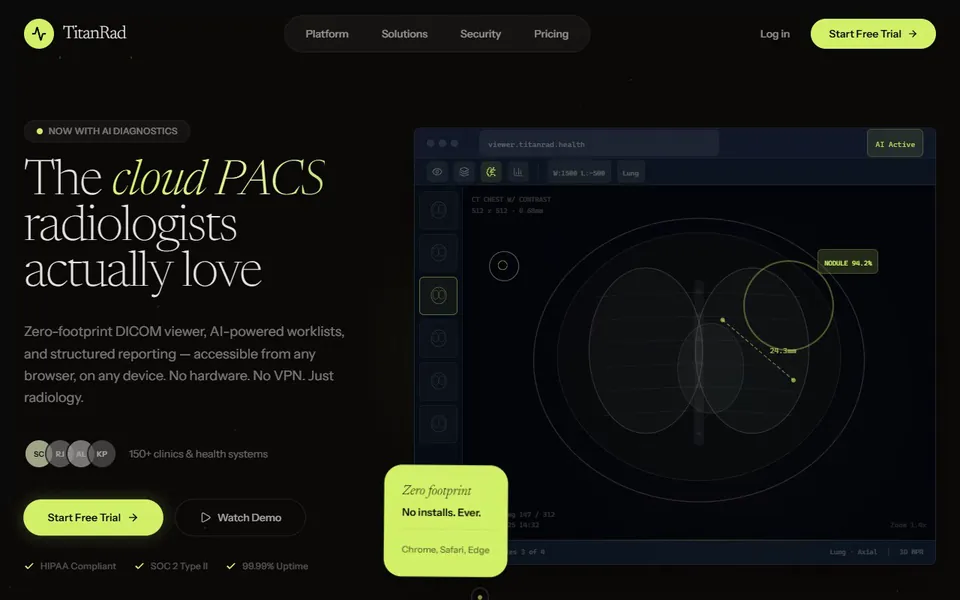The height and width of the screenshot is (600, 960).
Task: Click the Zero footprint card
Action: coord(446,520)
